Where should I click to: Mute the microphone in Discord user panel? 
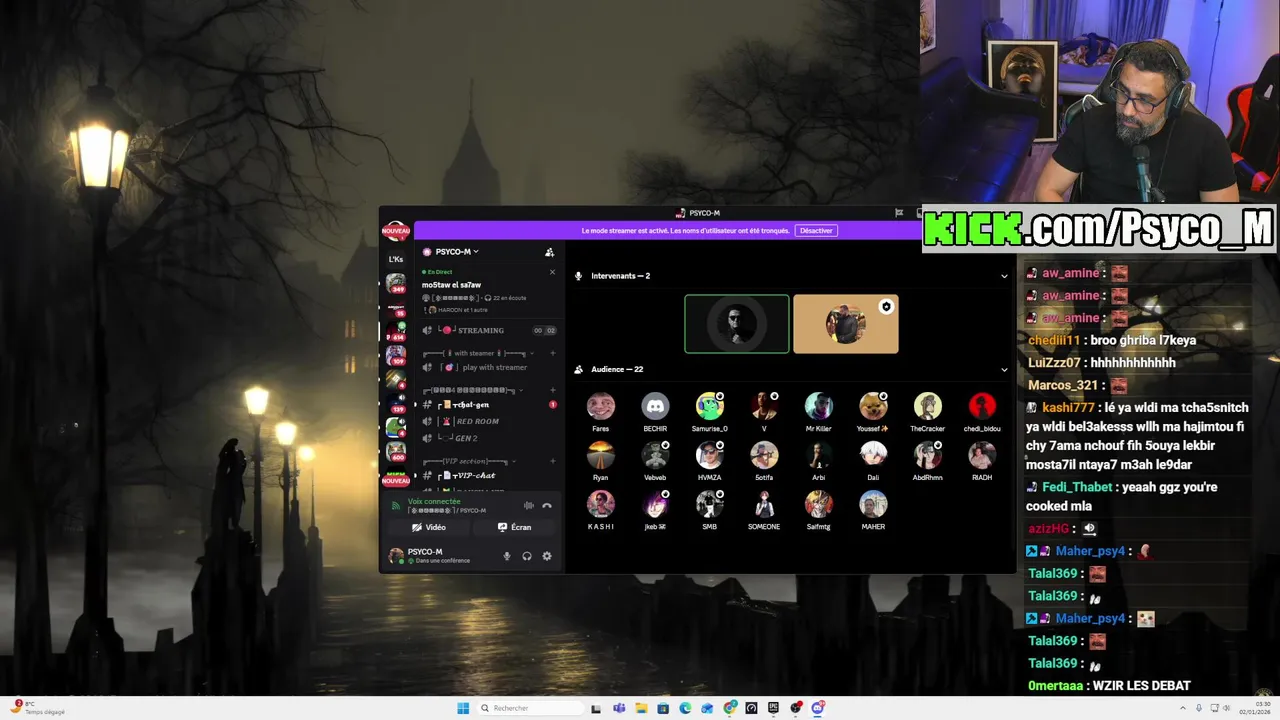pyautogui.click(x=507, y=556)
